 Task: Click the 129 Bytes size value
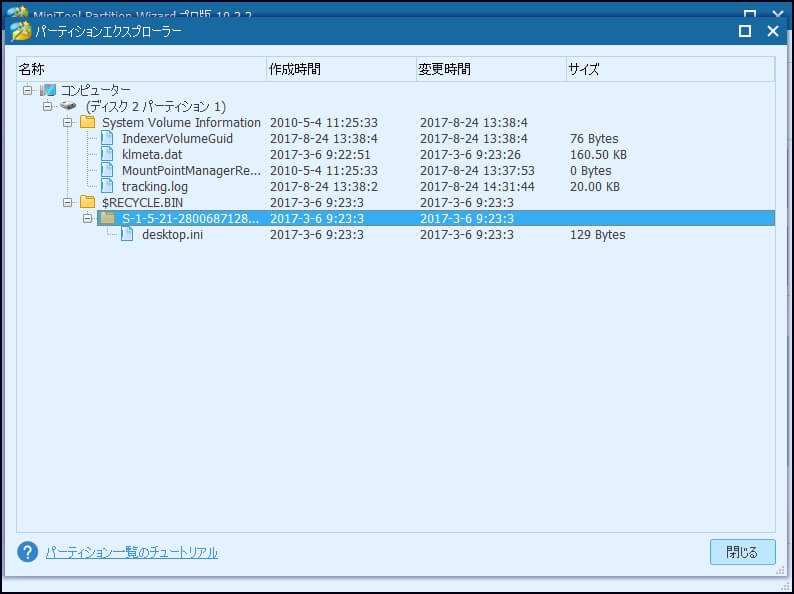pyautogui.click(x=598, y=234)
